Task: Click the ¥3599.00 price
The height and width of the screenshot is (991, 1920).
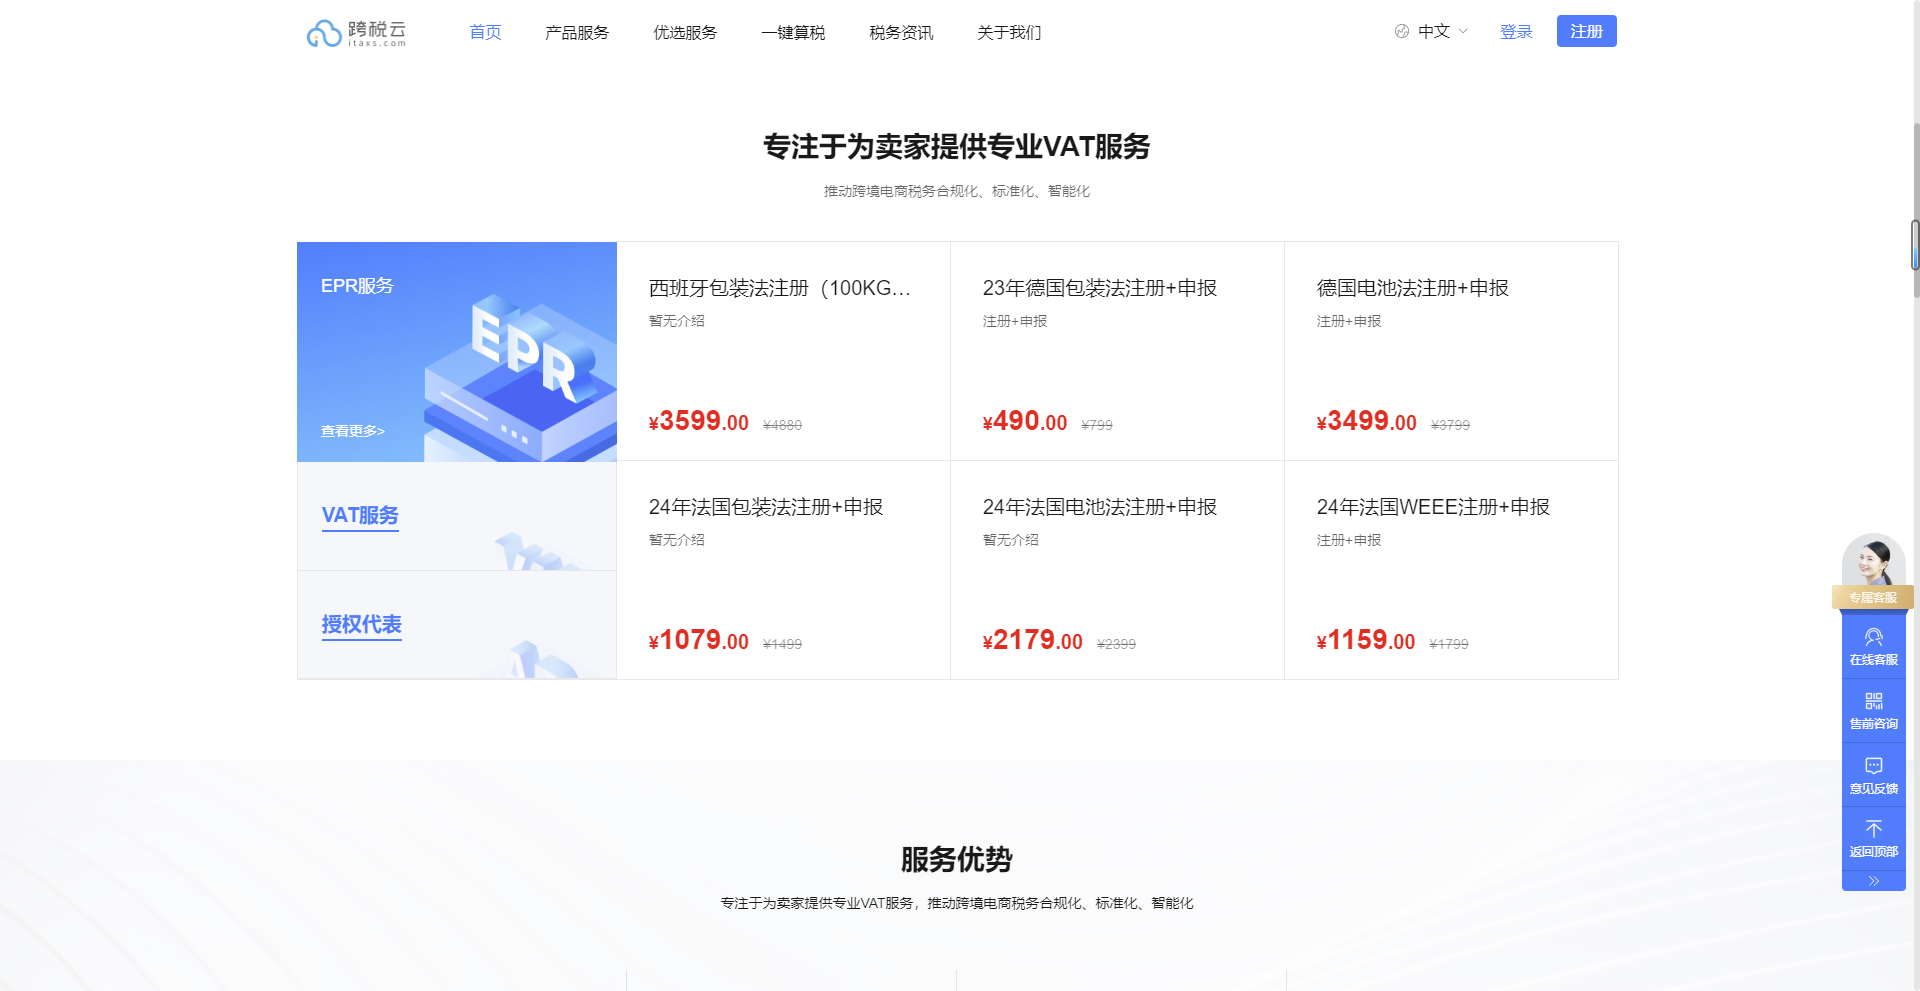Action: coord(699,421)
